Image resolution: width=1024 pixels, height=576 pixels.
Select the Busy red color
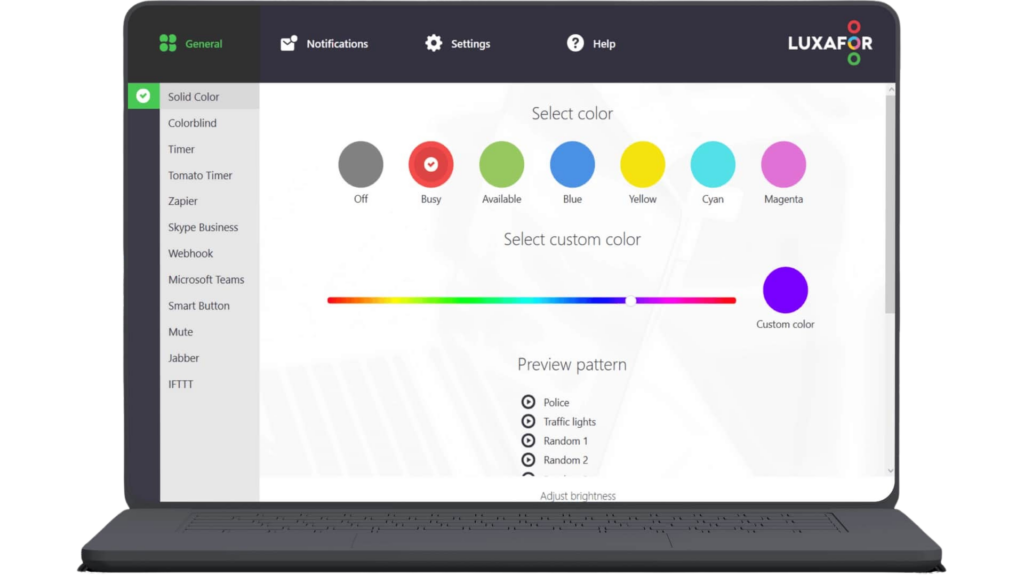(431, 165)
